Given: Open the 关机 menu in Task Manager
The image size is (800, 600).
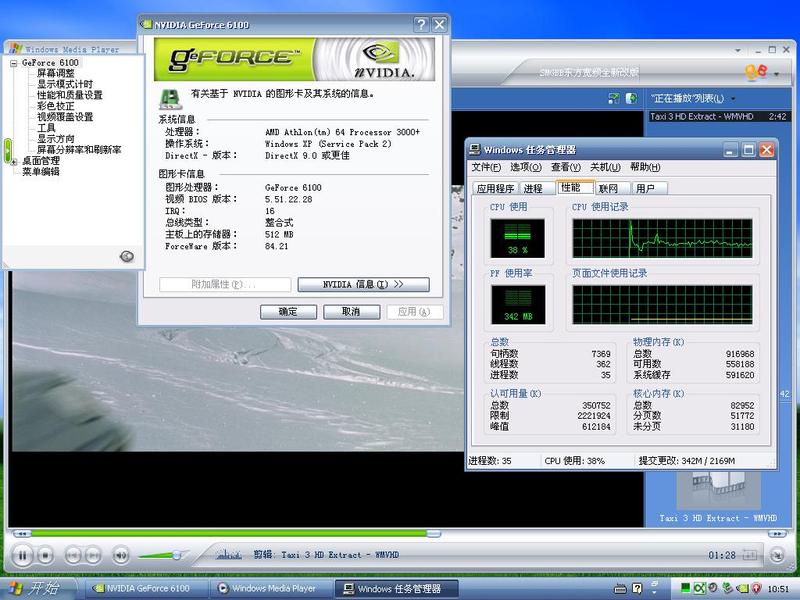Looking at the screenshot, I should pyautogui.click(x=605, y=167).
